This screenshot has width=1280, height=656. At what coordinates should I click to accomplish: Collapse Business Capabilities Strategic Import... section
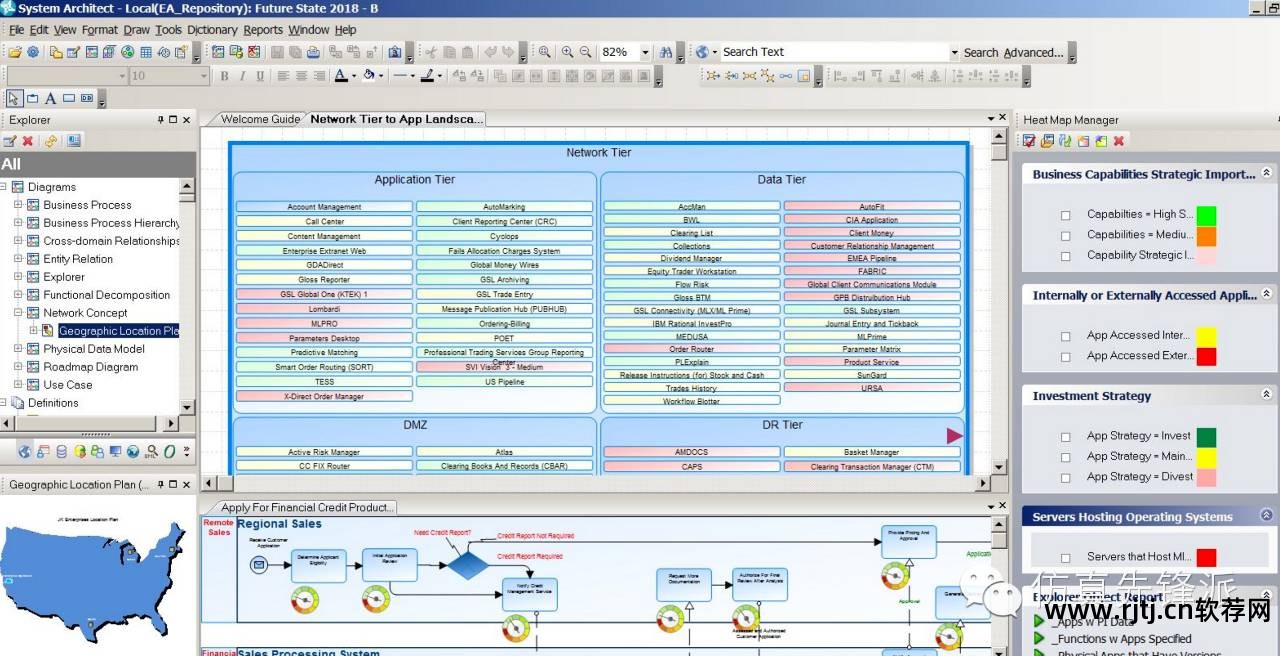(1266, 173)
